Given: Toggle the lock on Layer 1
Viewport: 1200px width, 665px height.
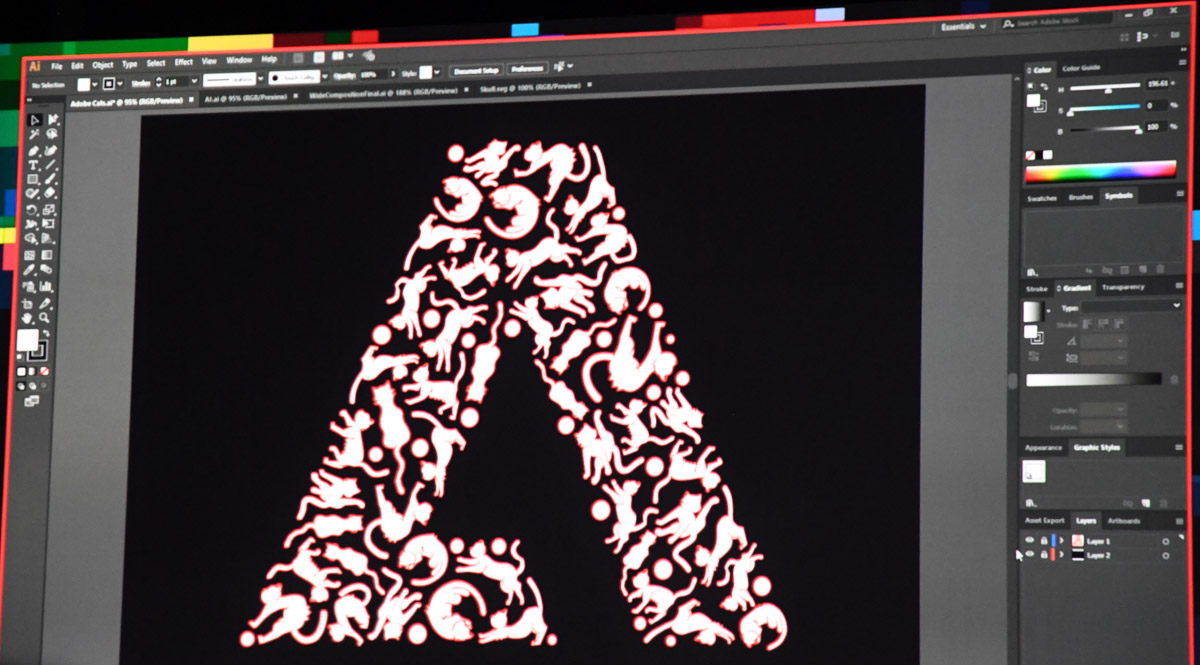Looking at the screenshot, I should [x=1043, y=541].
